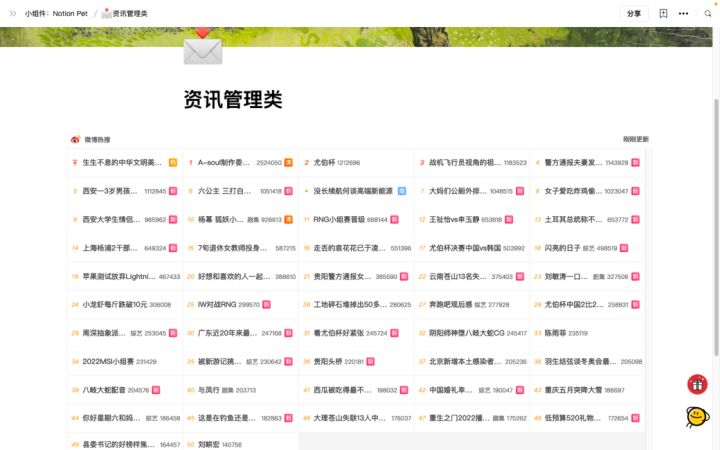Click the pink badge beside 闪亮的日子
720x450 pixels.
624,248
